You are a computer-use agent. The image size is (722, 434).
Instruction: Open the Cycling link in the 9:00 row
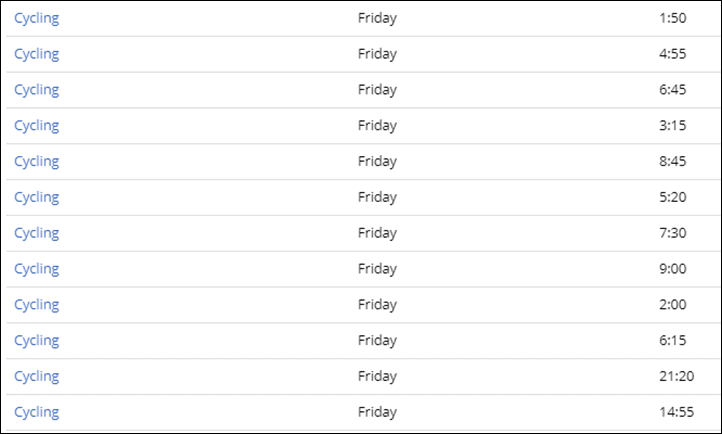tap(36, 270)
